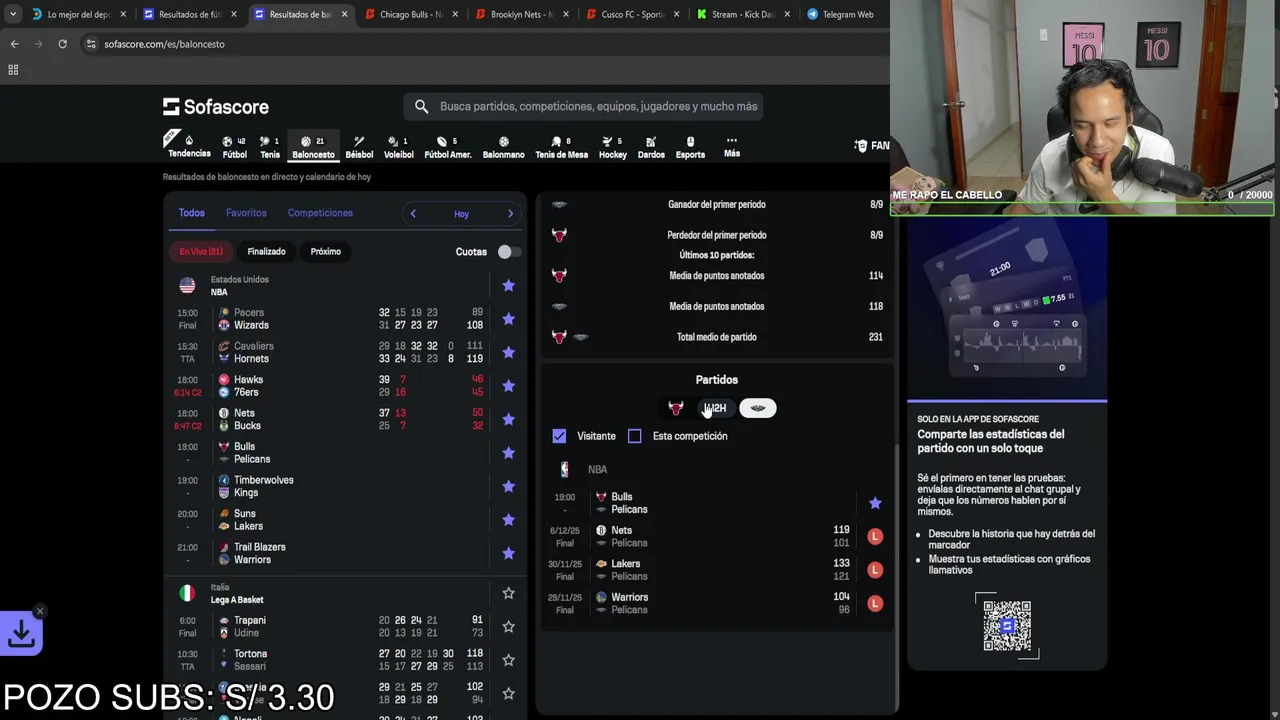
Task: Select the Todos tab
Action: click(191, 213)
